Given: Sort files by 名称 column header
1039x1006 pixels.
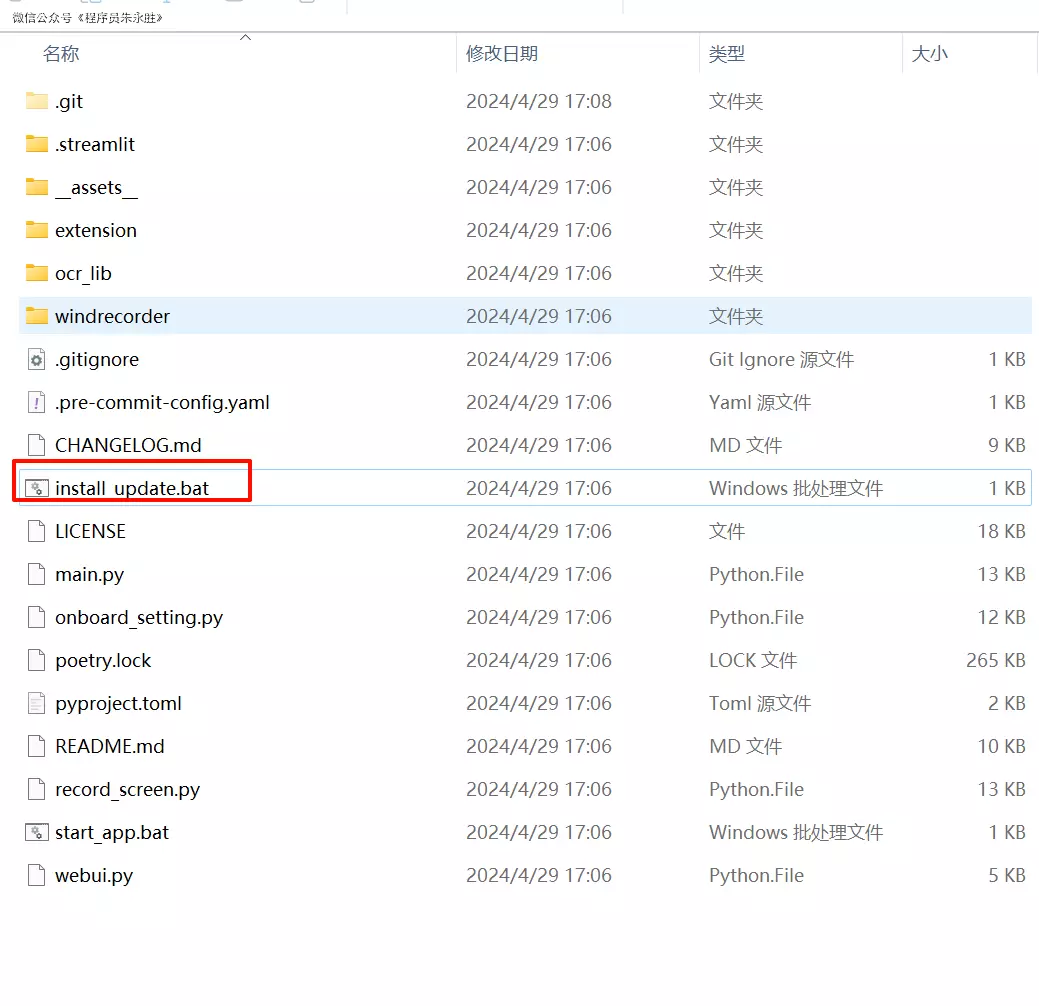Looking at the screenshot, I should coord(61,54).
